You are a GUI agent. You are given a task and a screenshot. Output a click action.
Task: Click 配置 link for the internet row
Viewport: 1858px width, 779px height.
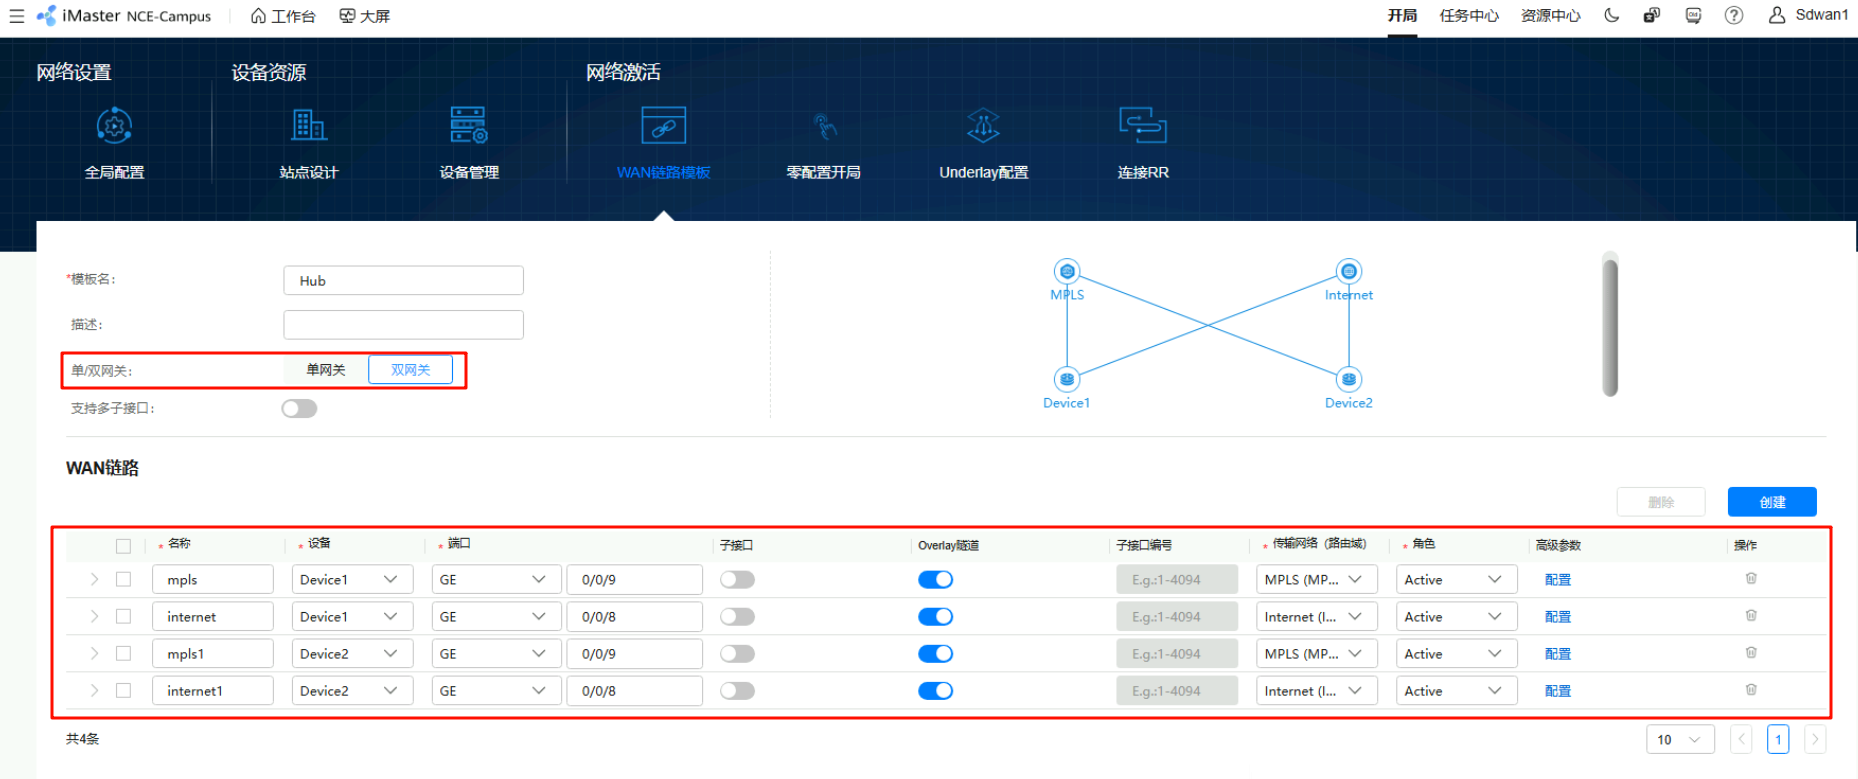click(x=1557, y=617)
